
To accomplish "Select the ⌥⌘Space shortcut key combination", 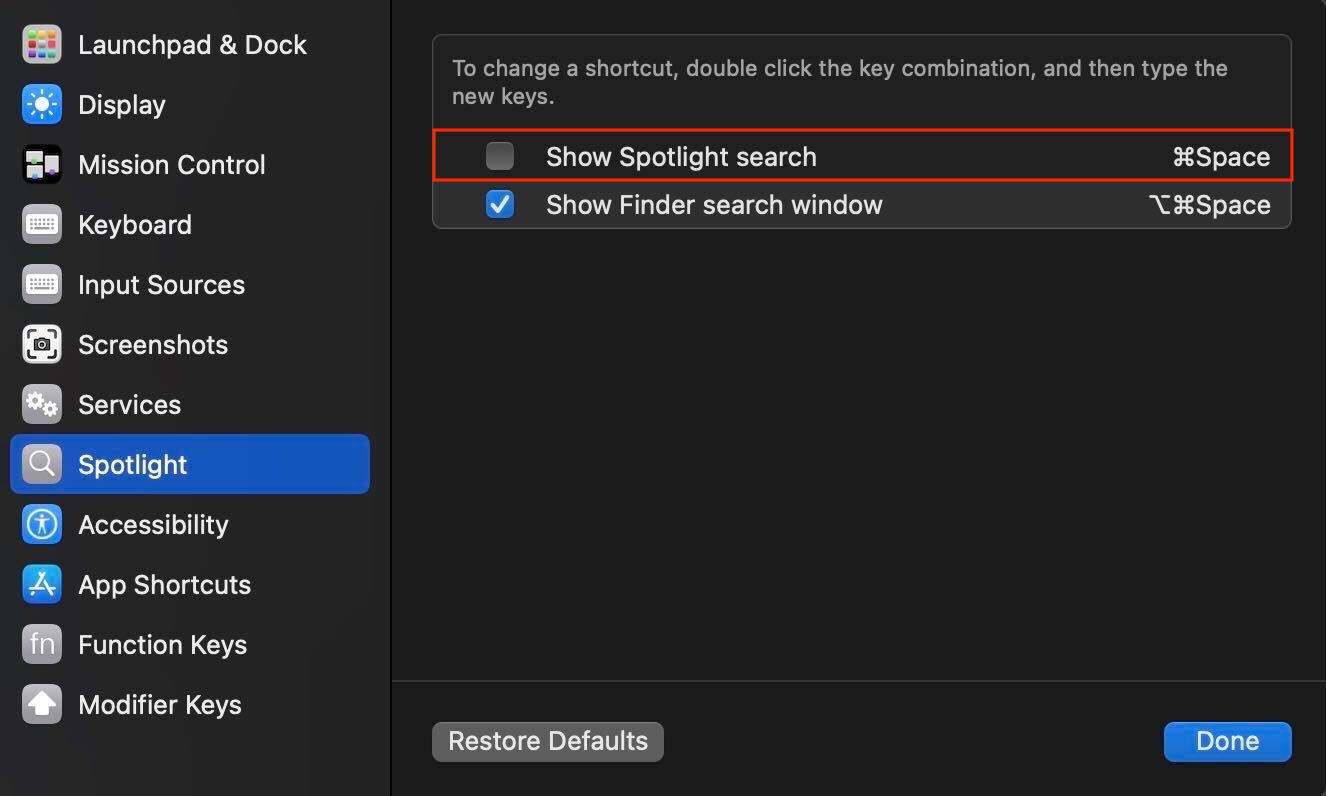I will point(1209,205).
